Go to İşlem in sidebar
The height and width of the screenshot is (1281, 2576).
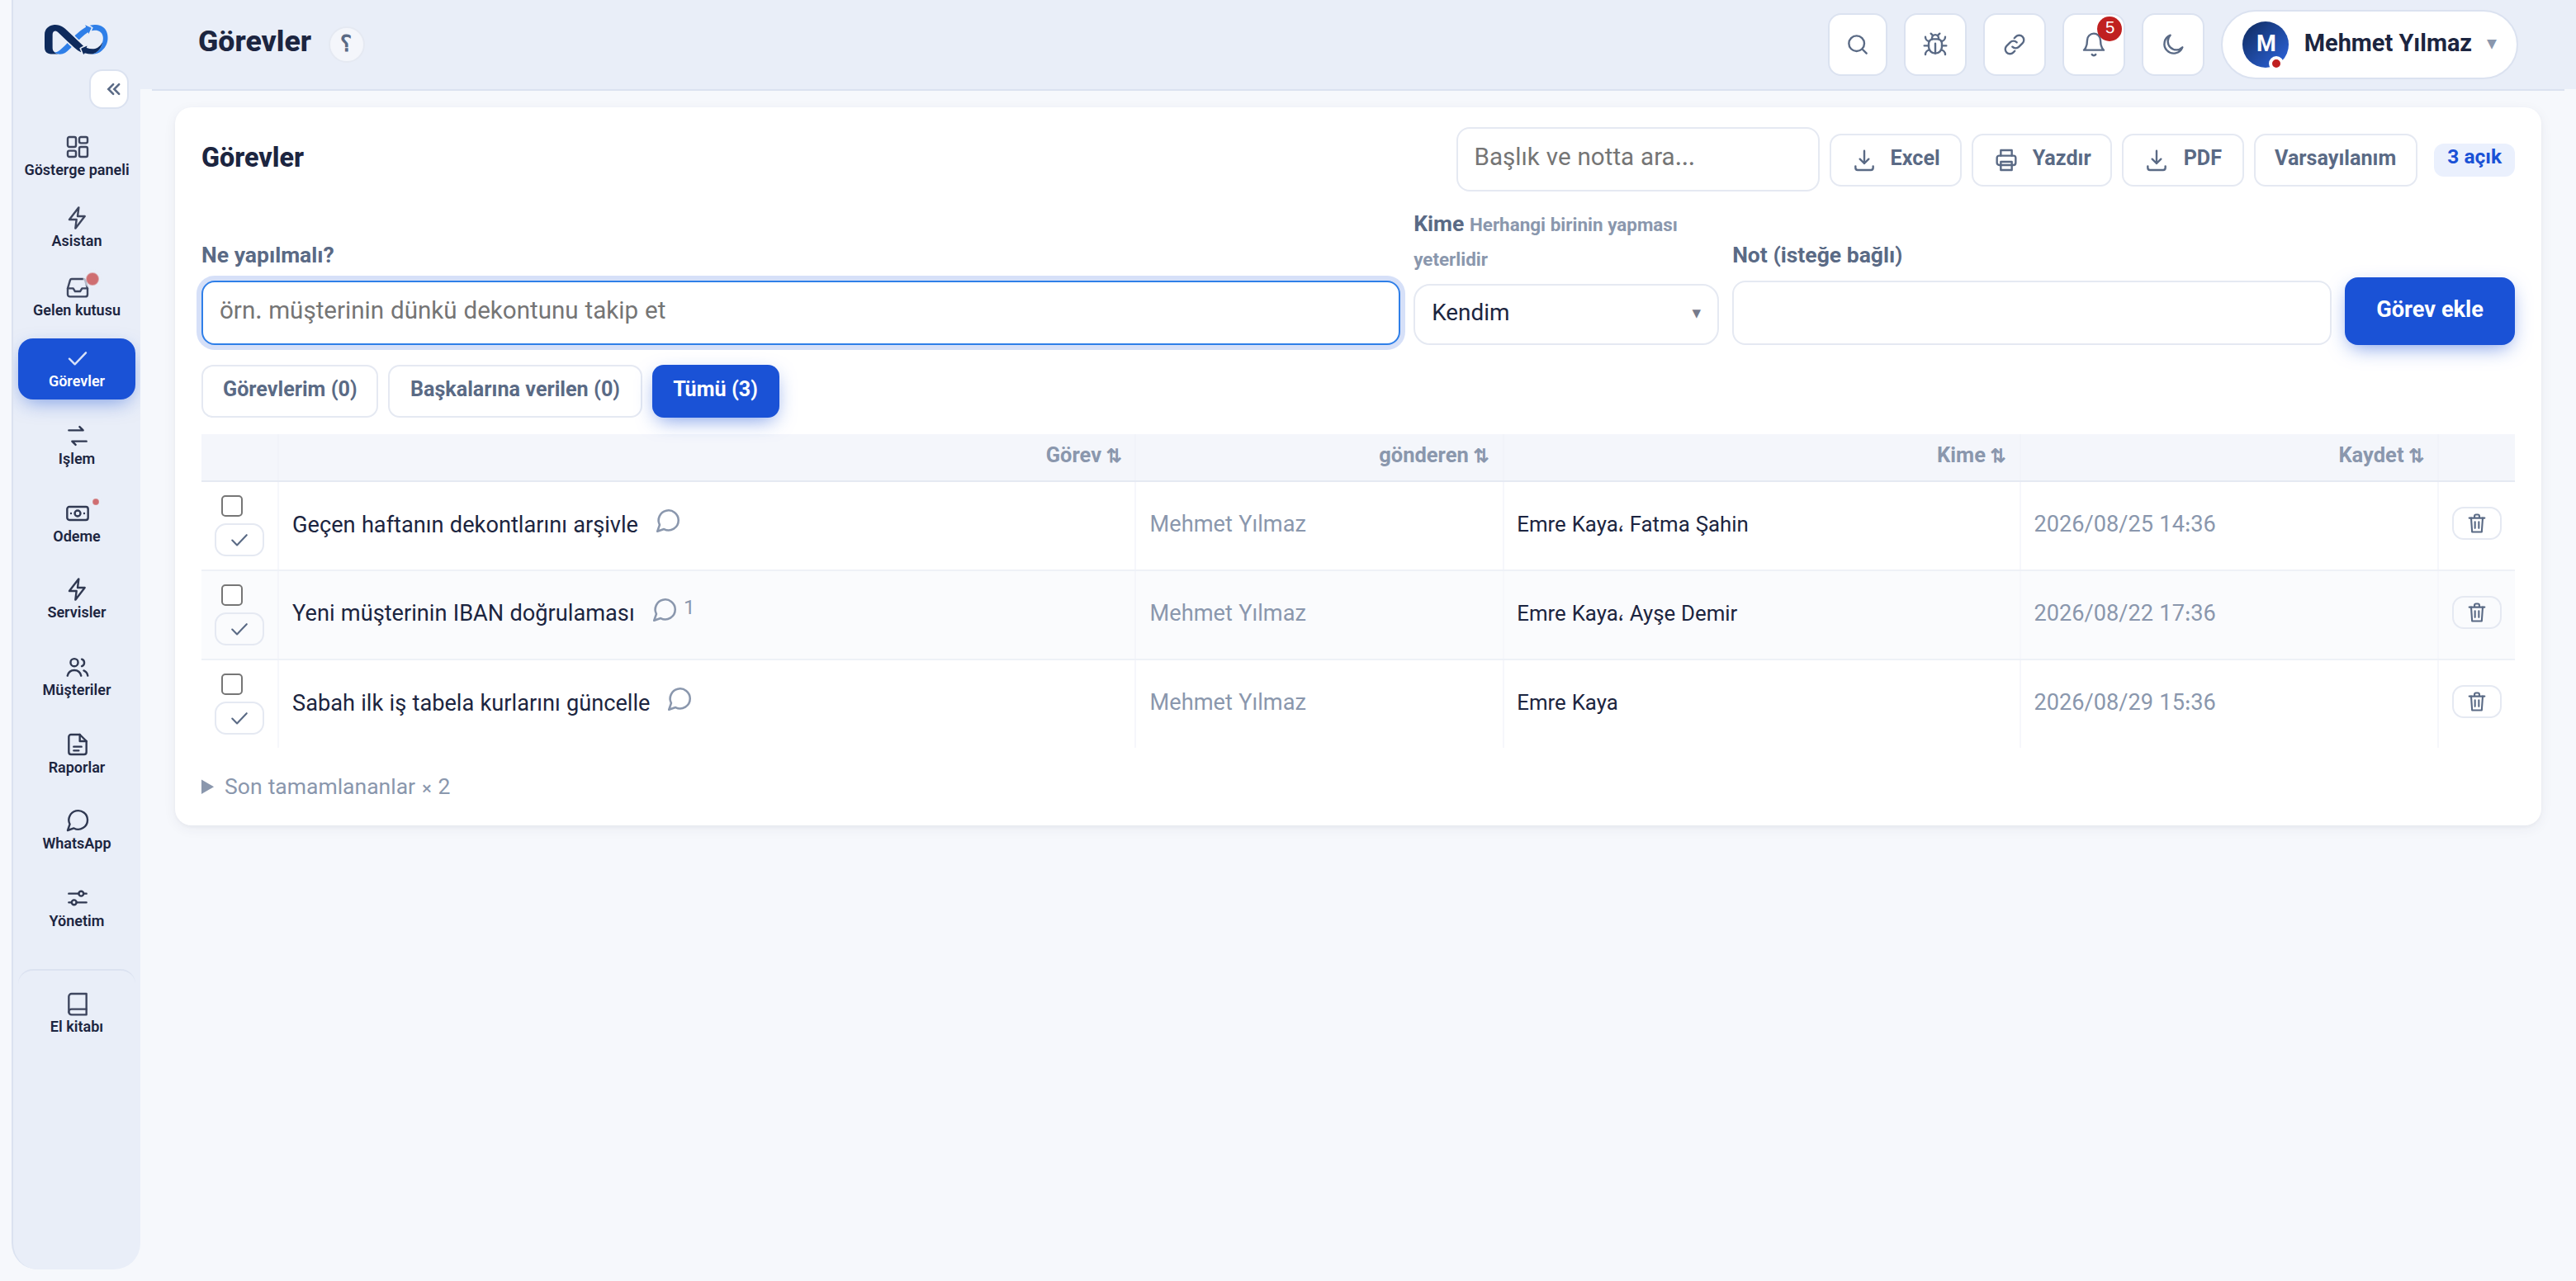click(x=77, y=446)
